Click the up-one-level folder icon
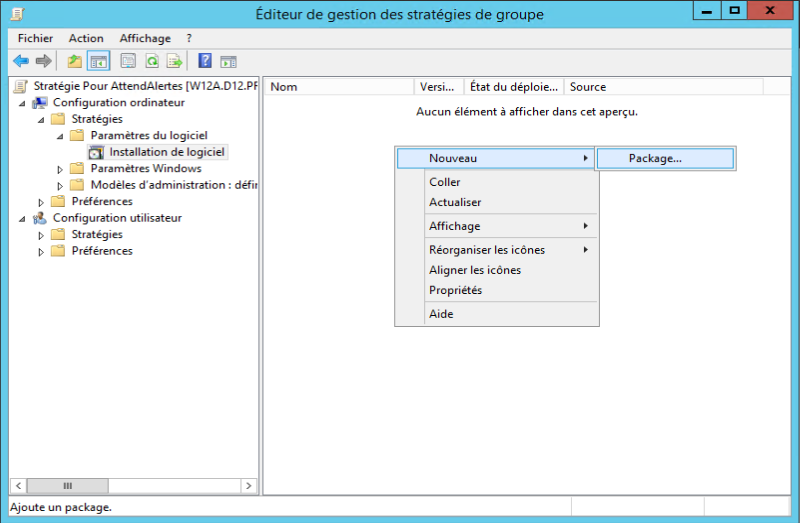800x523 pixels. pyautogui.click(x=75, y=61)
